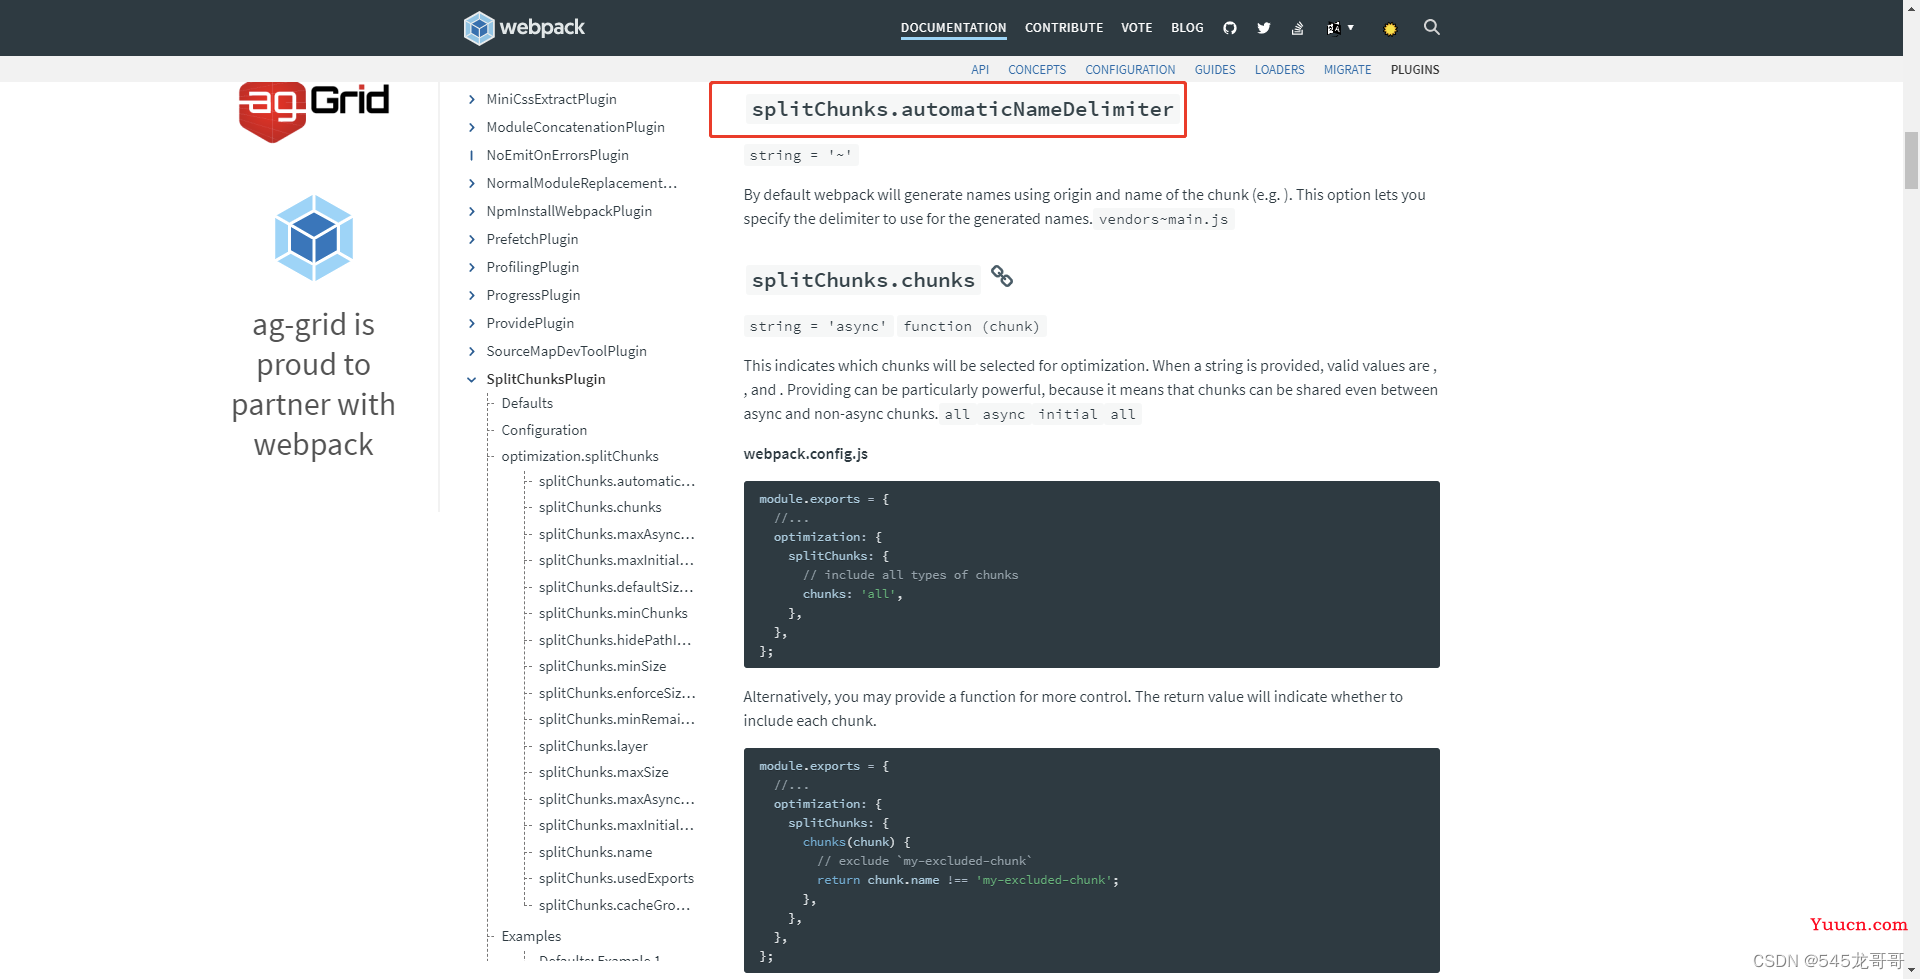
Task: Switch to the GUIDES tab
Action: (1215, 70)
